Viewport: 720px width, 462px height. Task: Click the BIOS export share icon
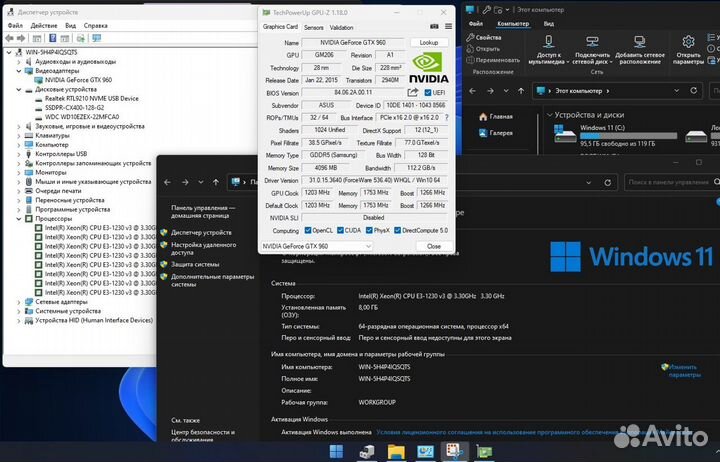click(x=413, y=91)
